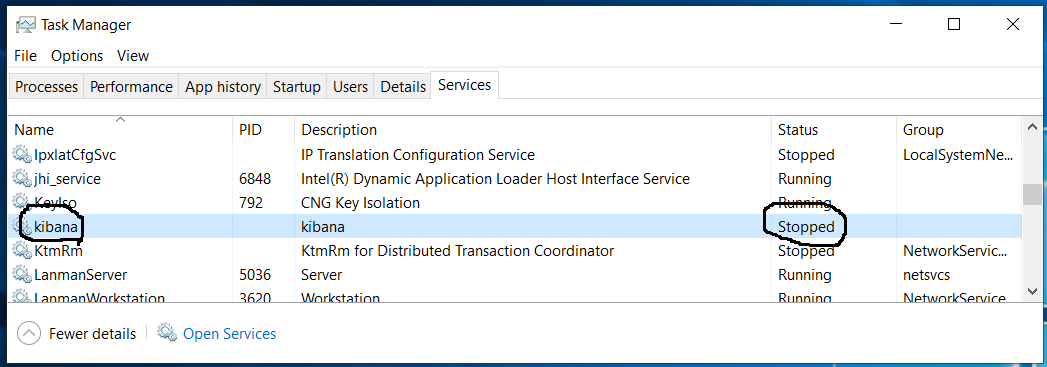Select the kibana service name

tap(56, 227)
